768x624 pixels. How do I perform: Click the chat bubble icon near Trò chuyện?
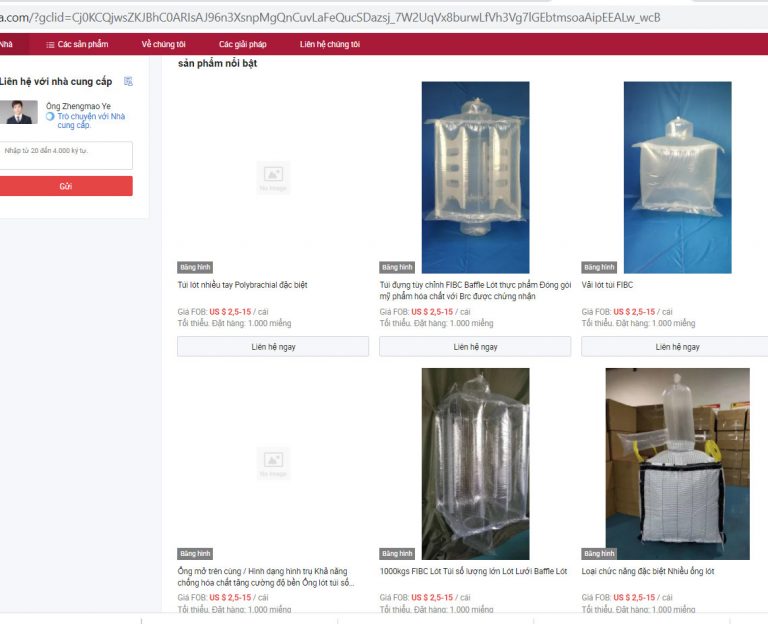coord(50,117)
